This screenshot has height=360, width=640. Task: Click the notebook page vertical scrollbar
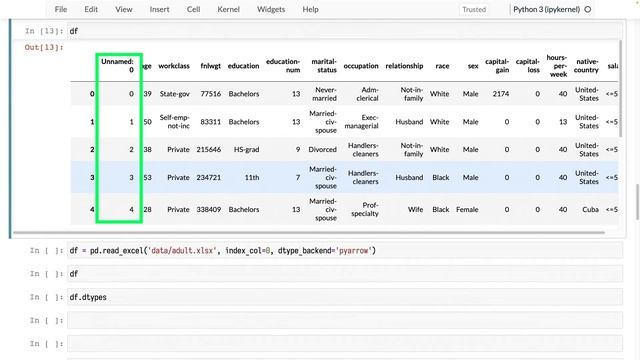point(638,202)
